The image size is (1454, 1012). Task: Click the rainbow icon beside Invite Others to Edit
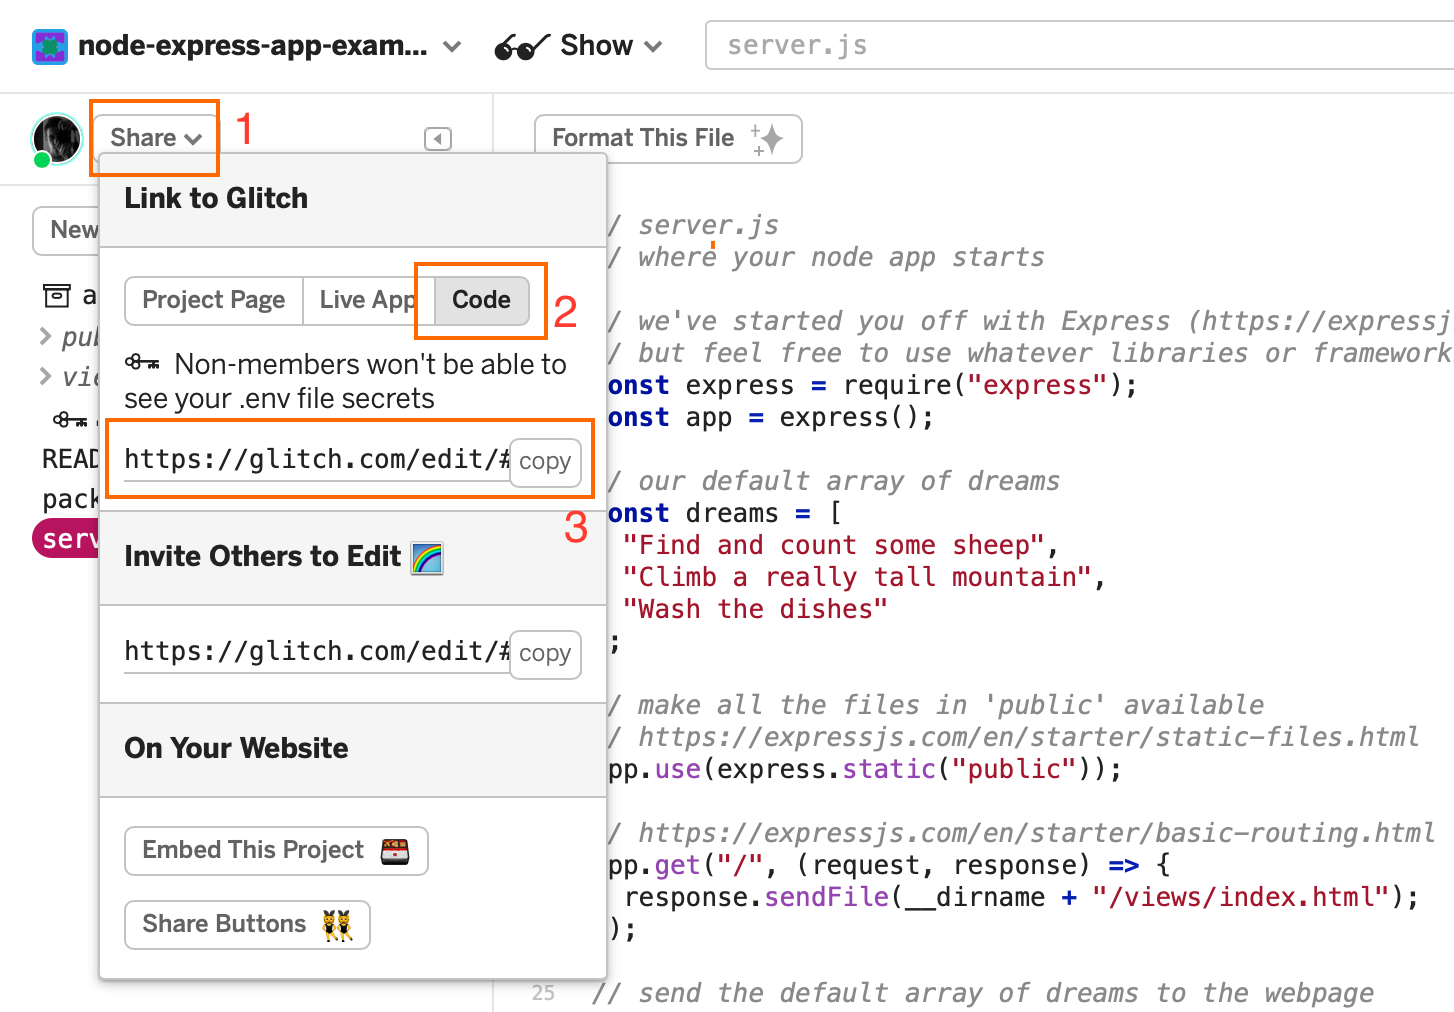click(427, 558)
